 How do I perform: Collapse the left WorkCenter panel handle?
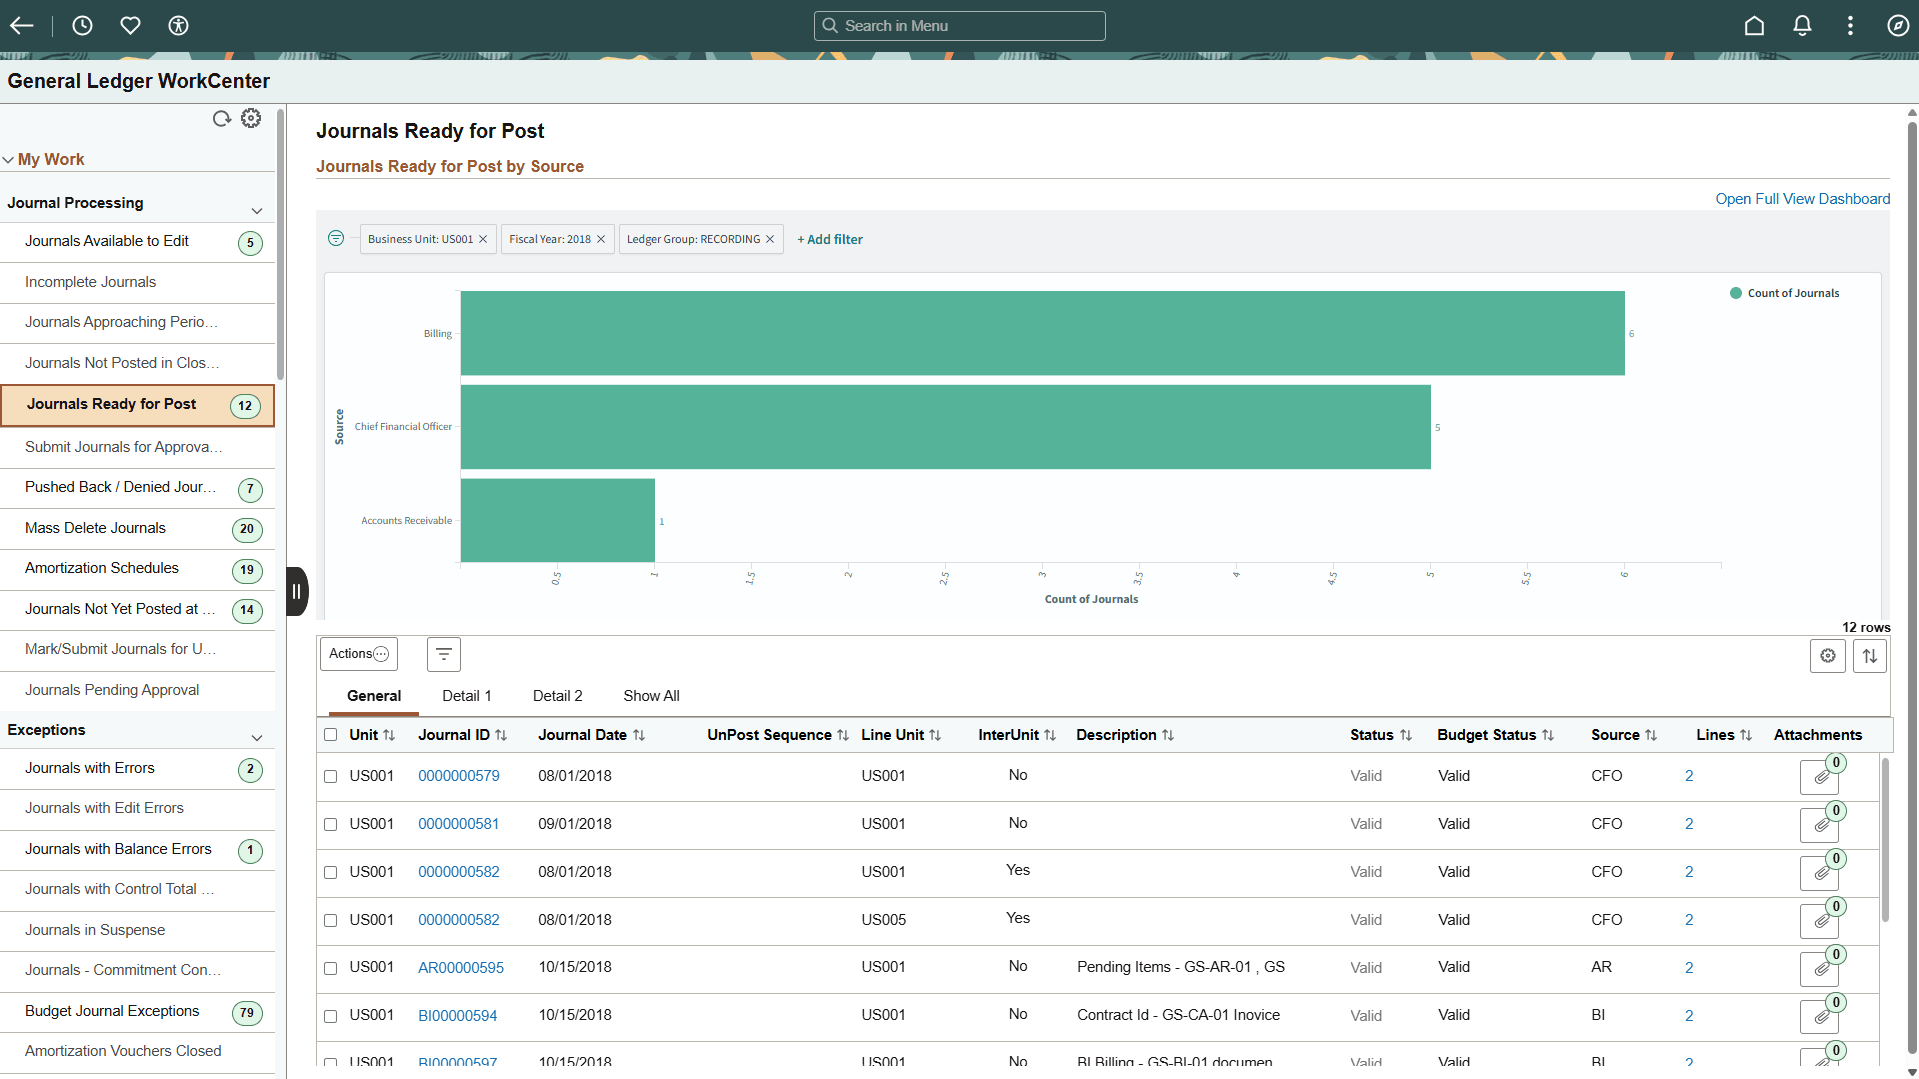pos(297,591)
